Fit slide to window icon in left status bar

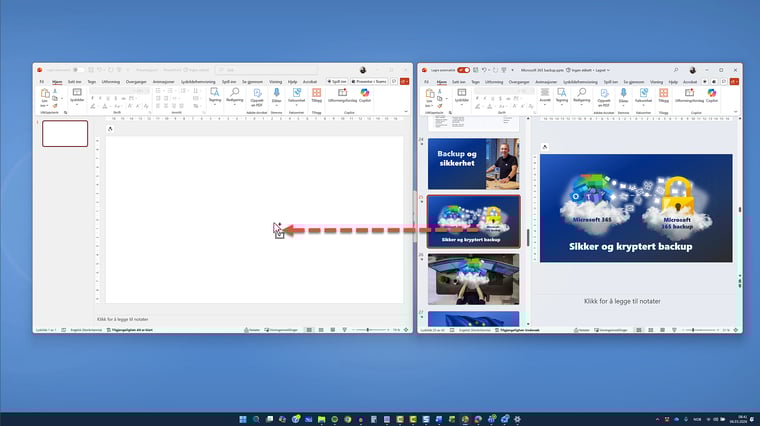[406, 330]
